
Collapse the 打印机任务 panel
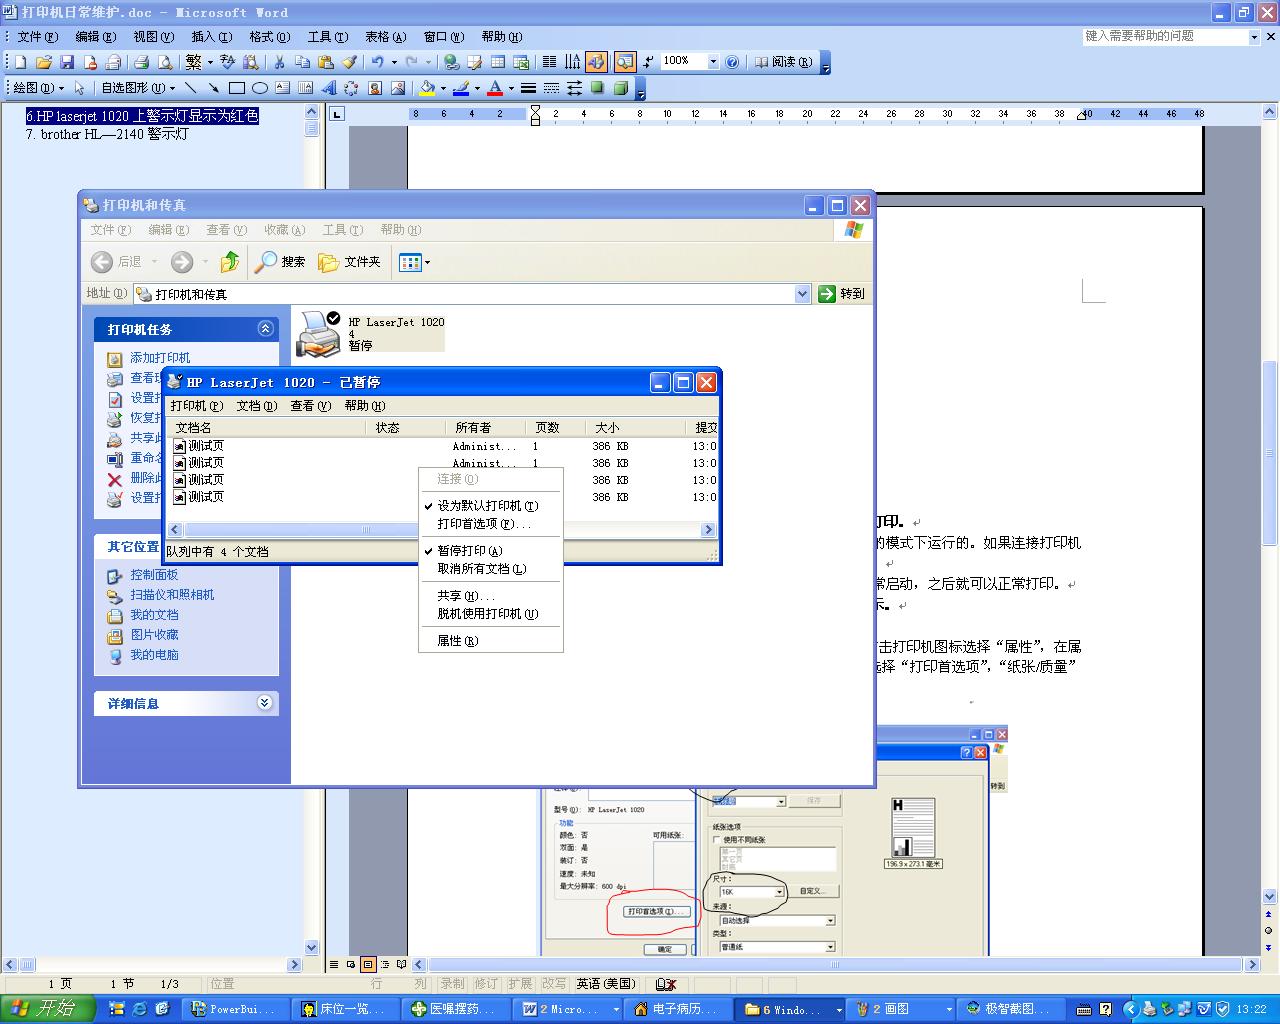tap(265, 329)
